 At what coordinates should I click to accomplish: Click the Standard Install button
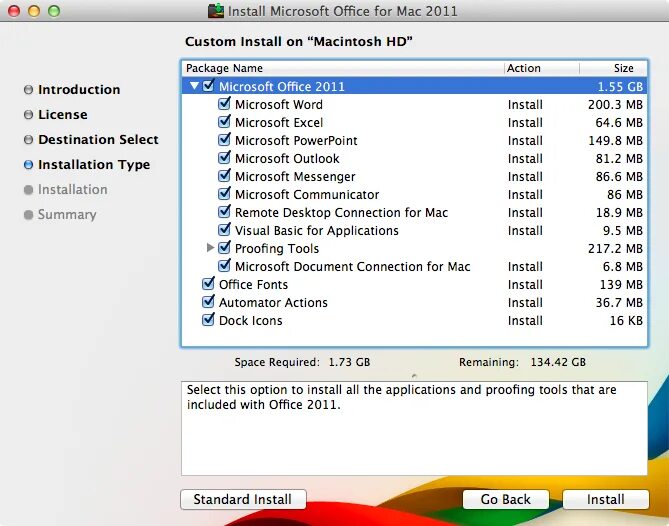pyautogui.click(x=243, y=499)
